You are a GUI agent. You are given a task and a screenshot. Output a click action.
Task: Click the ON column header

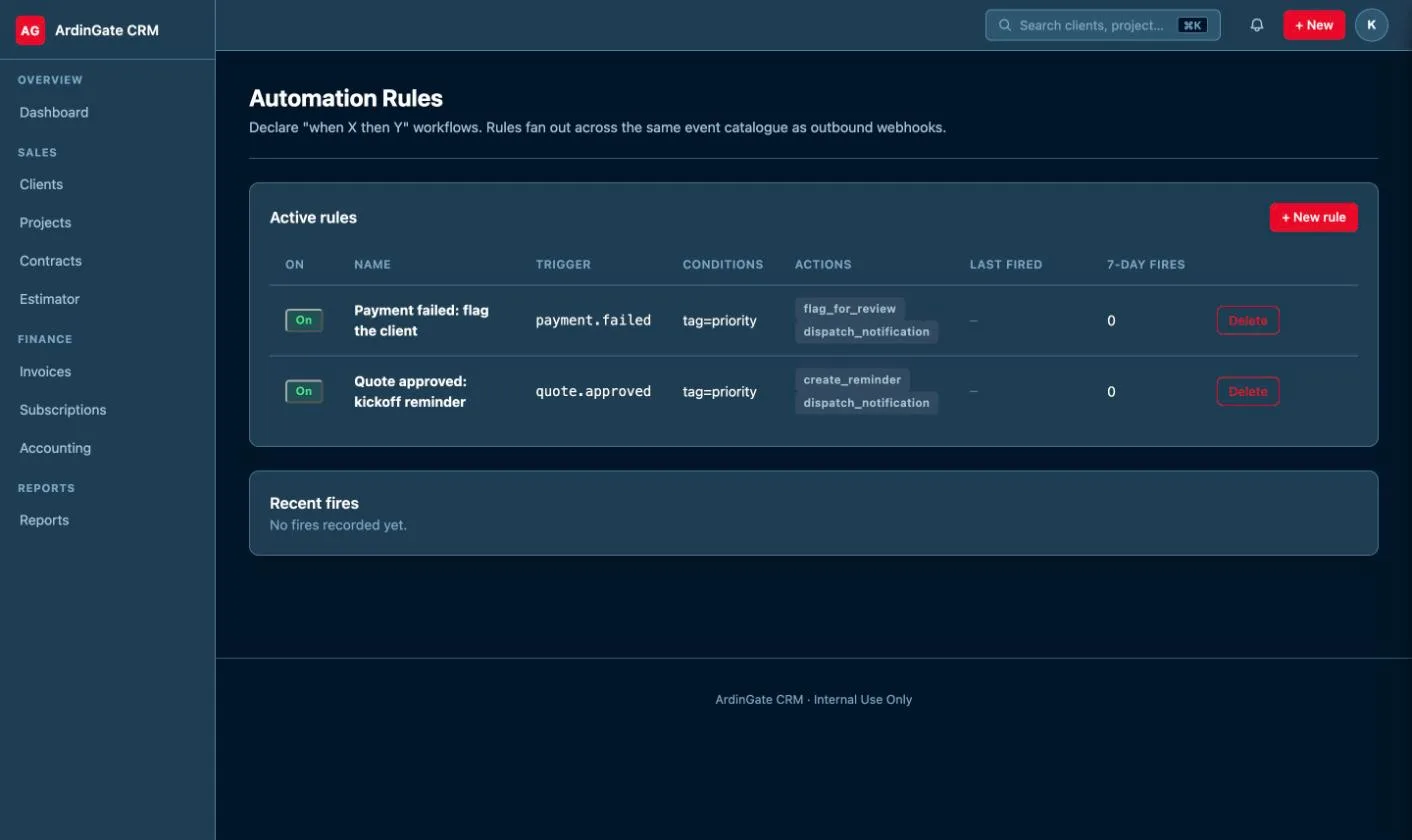click(294, 265)
